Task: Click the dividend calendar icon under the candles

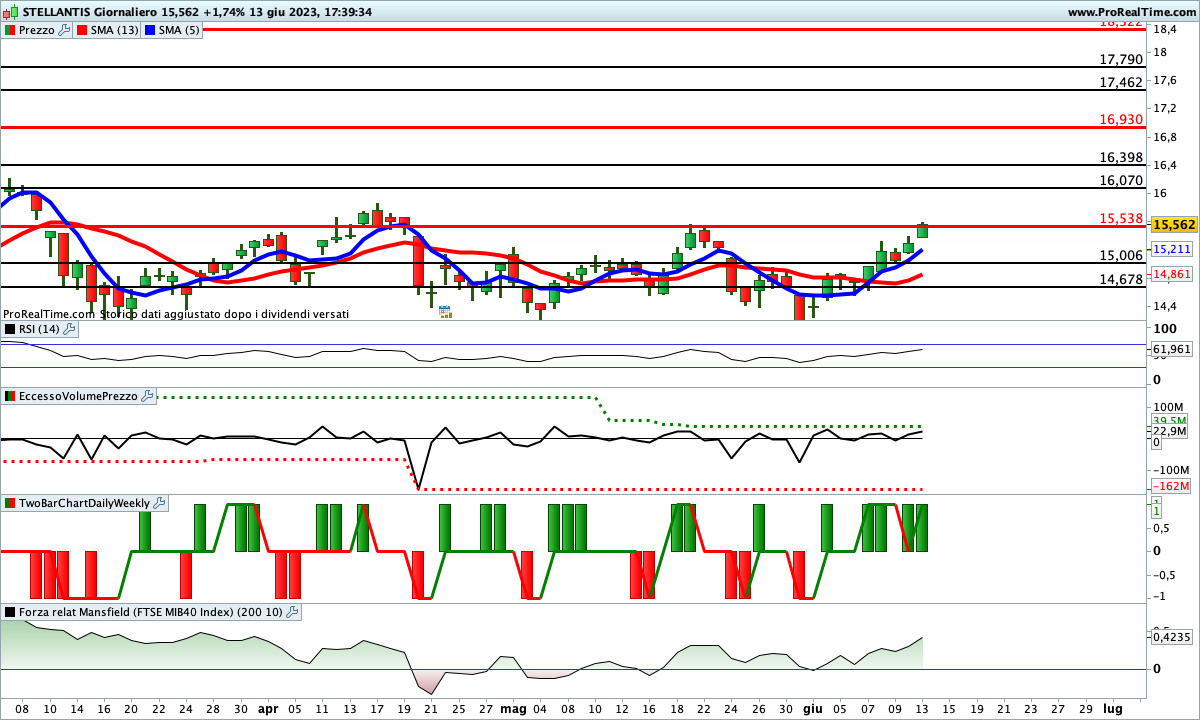Action: click(445, 312)
